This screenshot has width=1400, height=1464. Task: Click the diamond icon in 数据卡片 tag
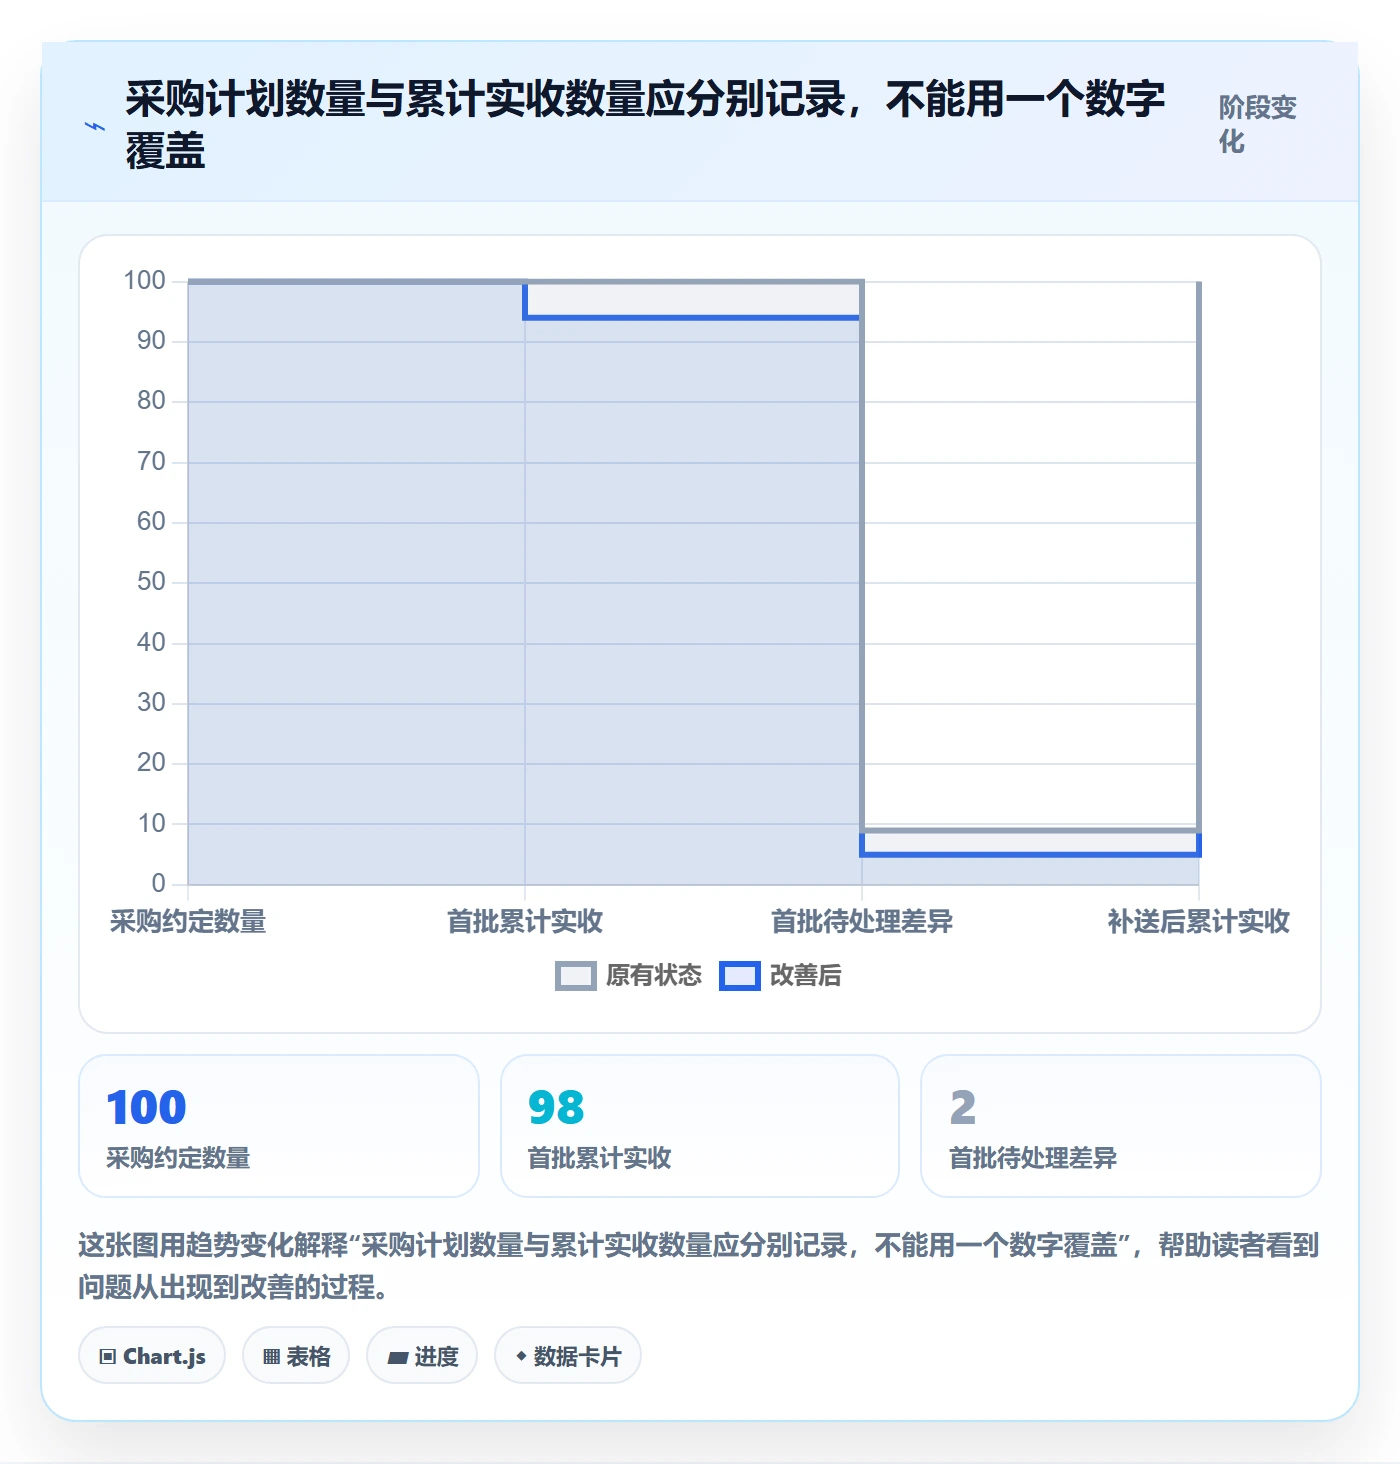point(521,1356)
